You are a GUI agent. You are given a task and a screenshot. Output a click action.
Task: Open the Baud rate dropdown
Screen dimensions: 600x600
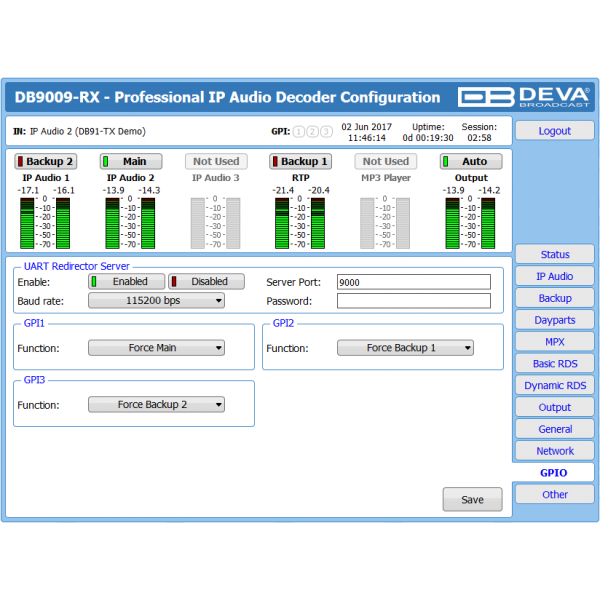coord(157,300)
